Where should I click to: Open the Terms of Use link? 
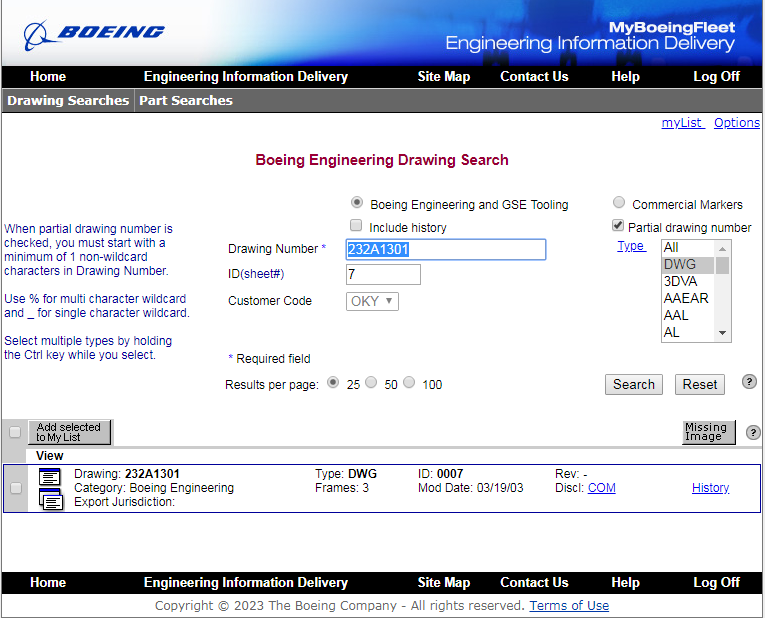click(569, 605)
